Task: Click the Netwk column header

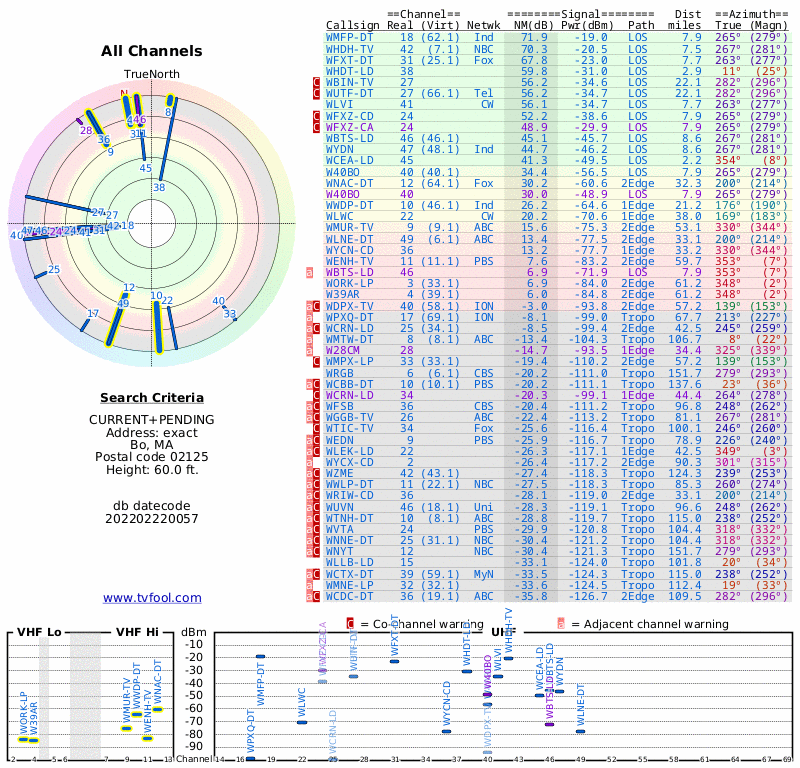Action: coord(484,26)
